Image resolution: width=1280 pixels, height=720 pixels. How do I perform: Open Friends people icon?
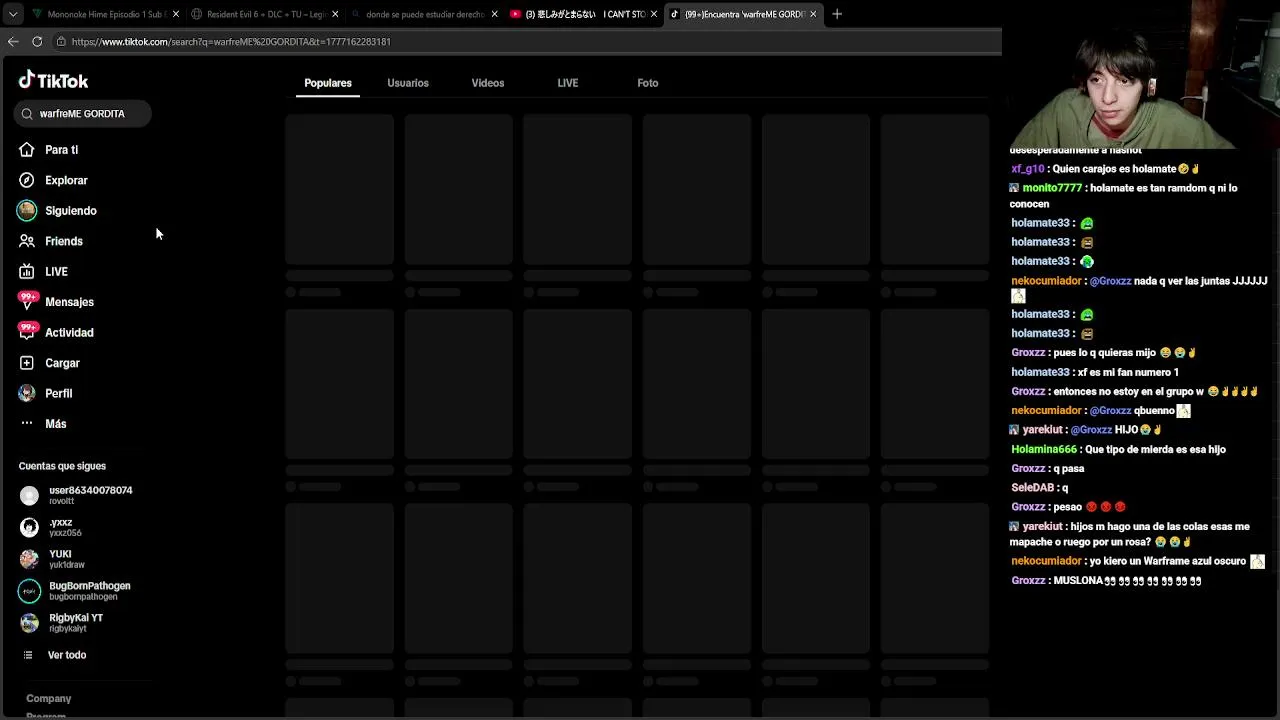[27, 241]
